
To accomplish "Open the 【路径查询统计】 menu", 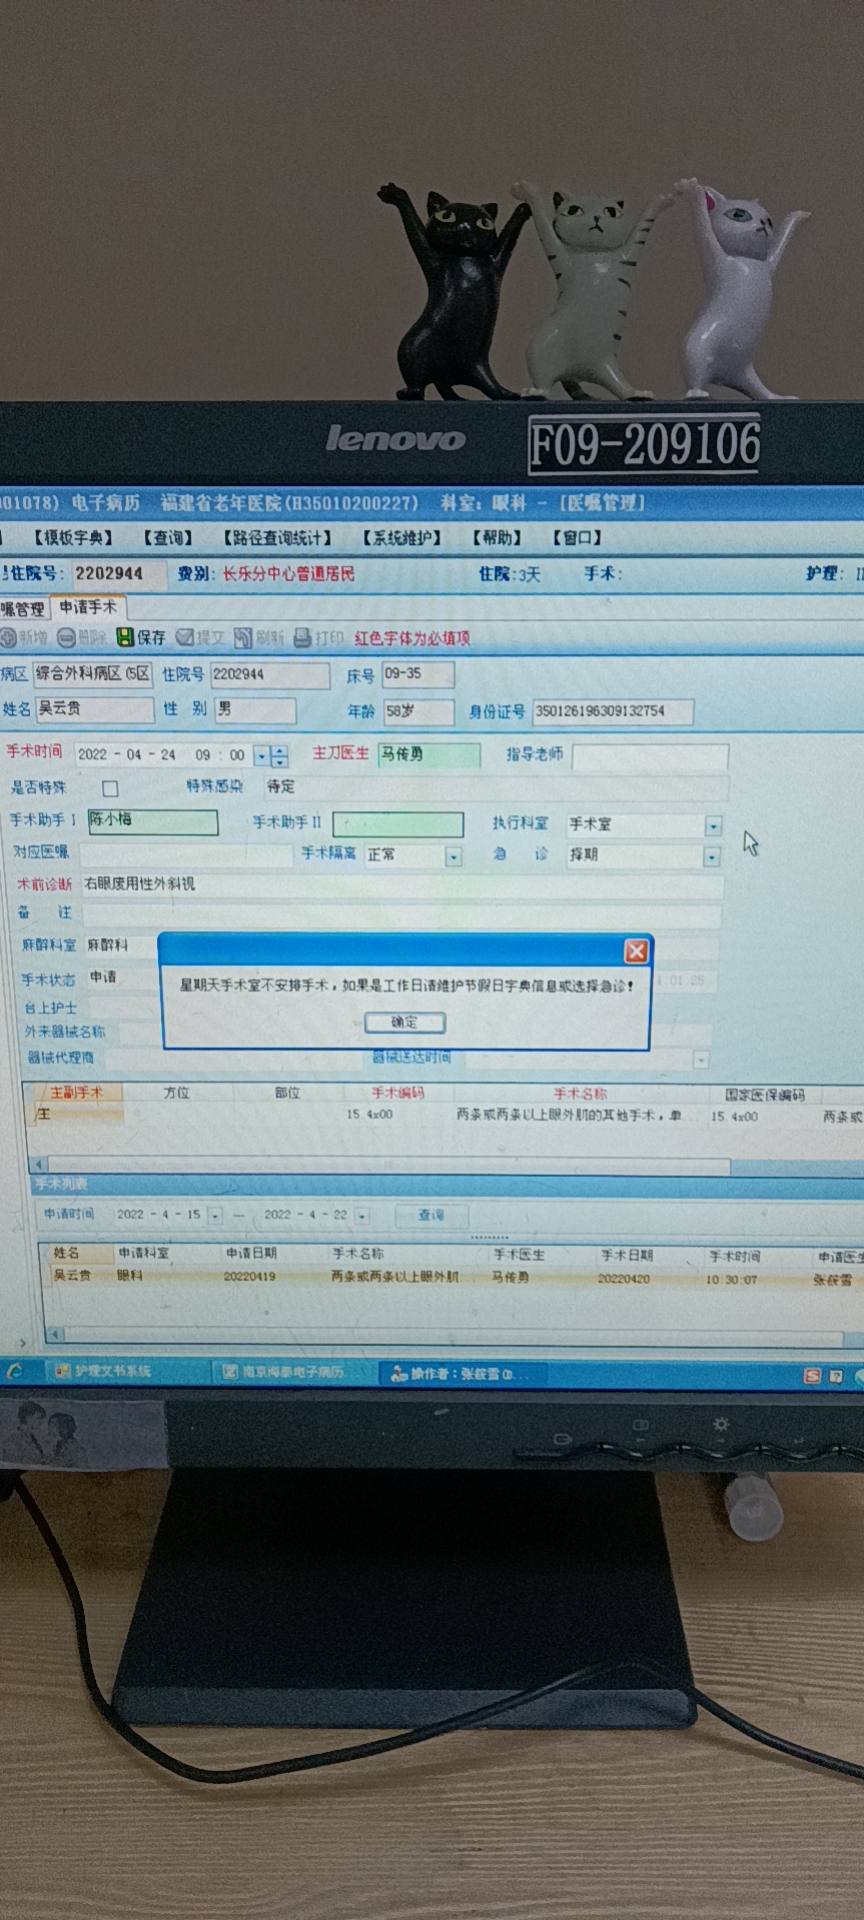I will point(277,538).
